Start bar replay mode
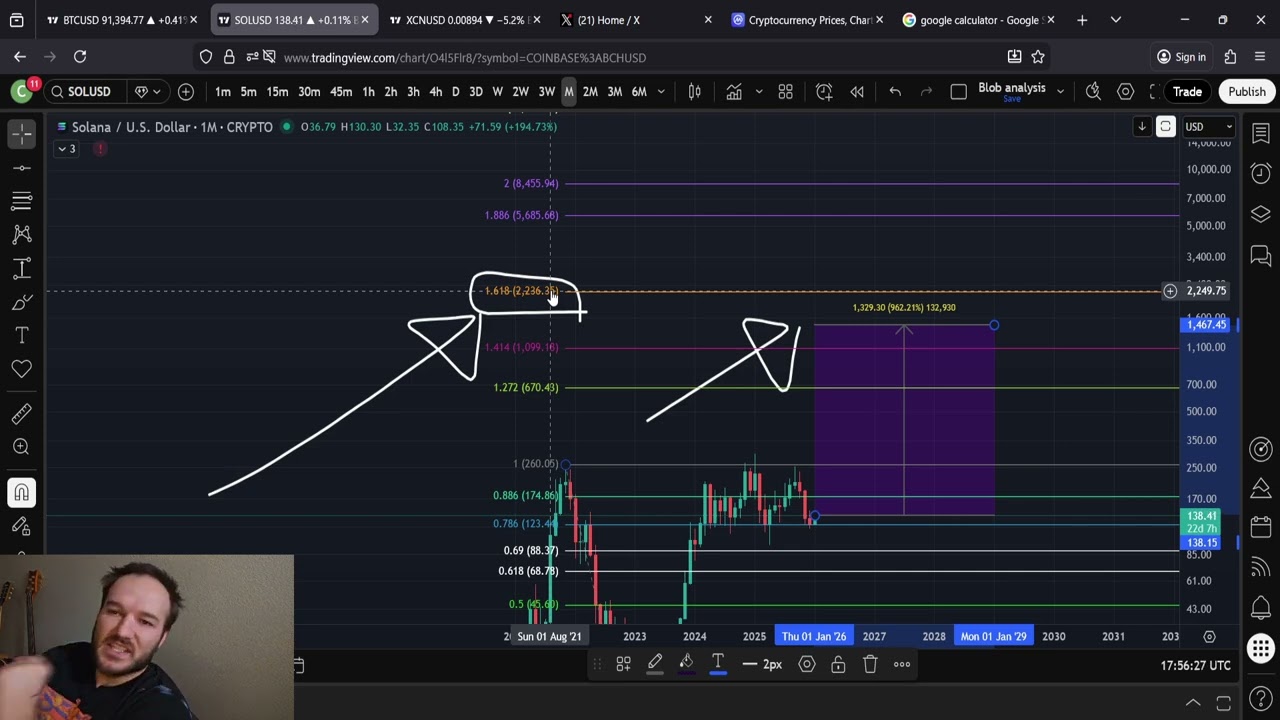 [x=857, y=92]
